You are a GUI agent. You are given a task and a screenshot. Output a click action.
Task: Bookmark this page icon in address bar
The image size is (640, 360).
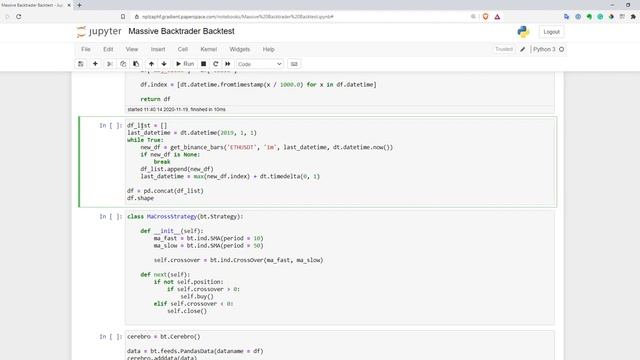tap(123, 17)
